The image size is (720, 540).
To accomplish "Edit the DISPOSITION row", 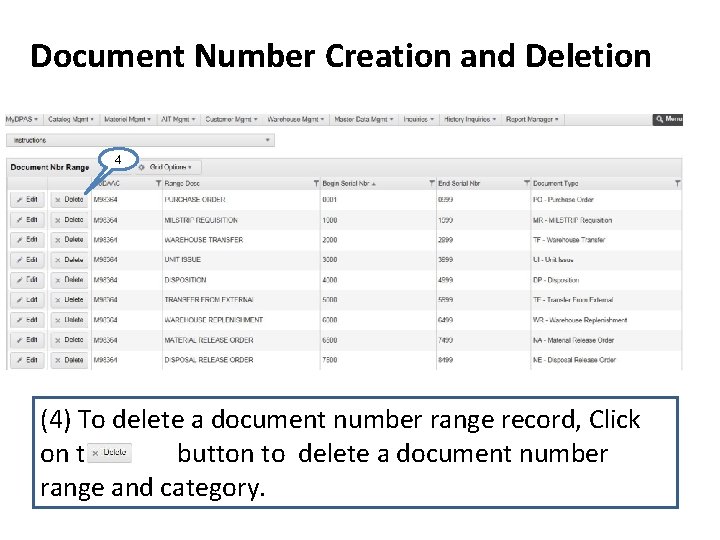I will (x=27, y=280).
